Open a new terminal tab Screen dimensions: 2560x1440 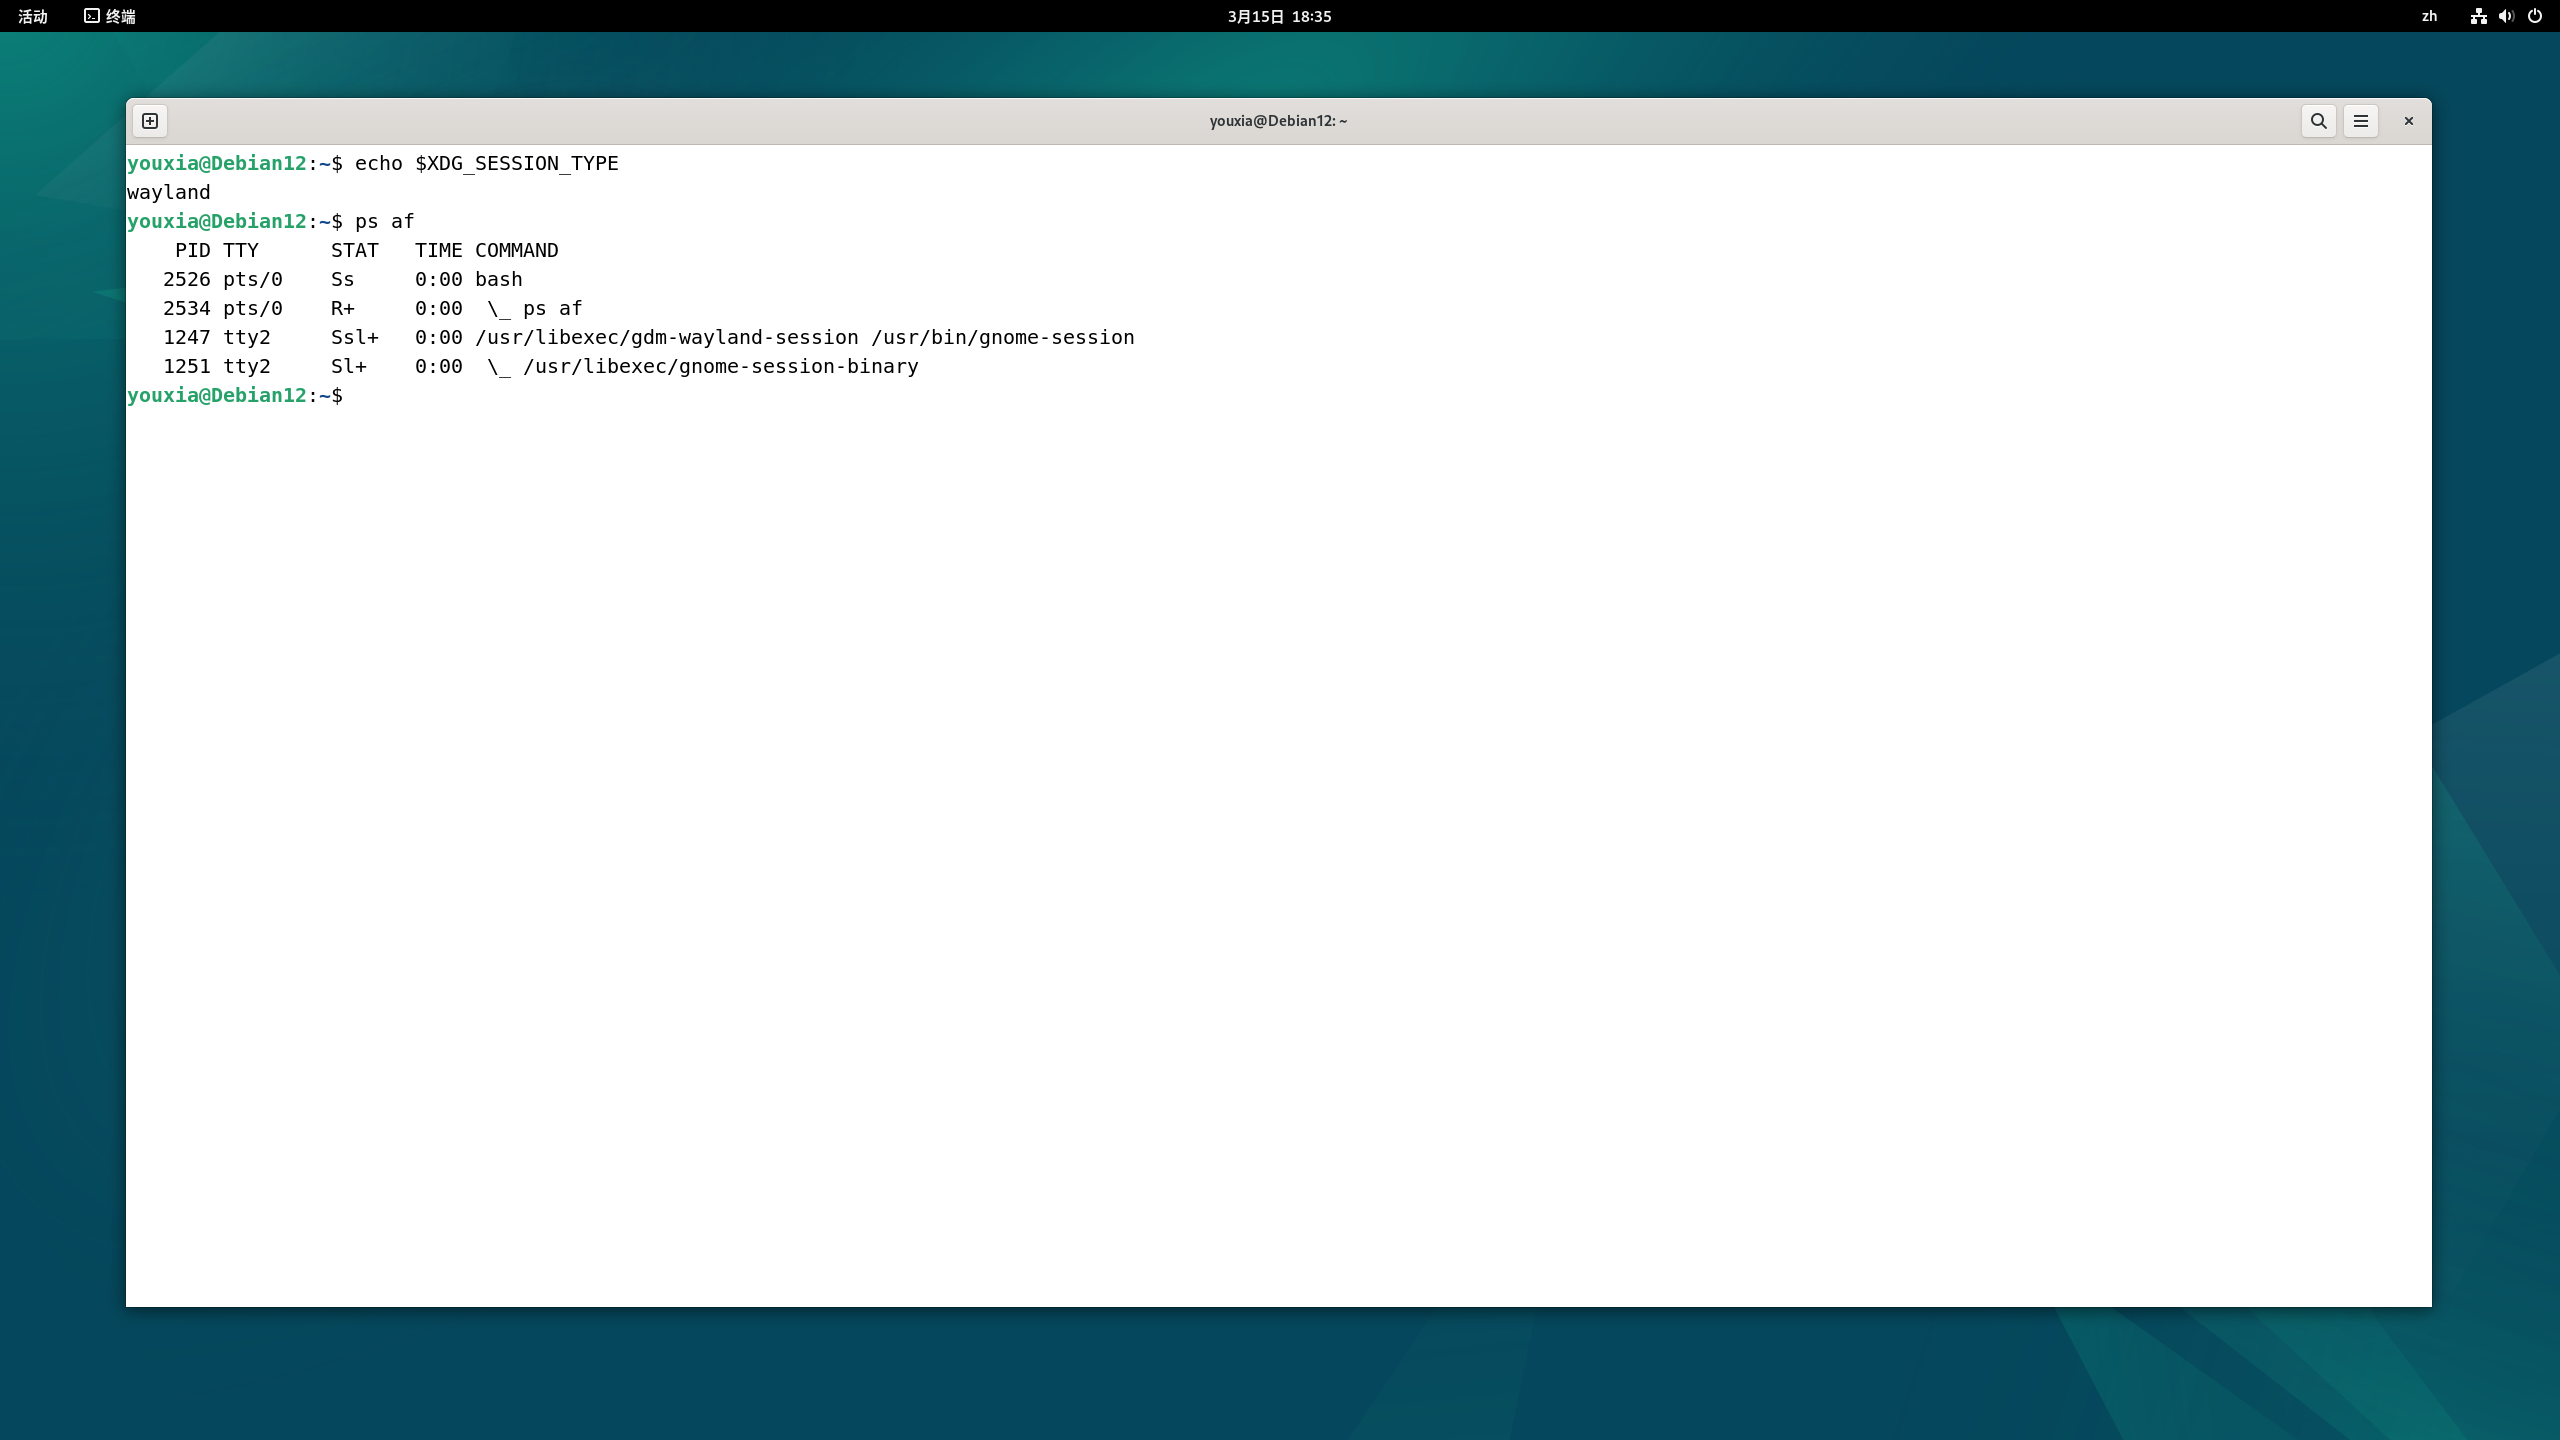151,120
